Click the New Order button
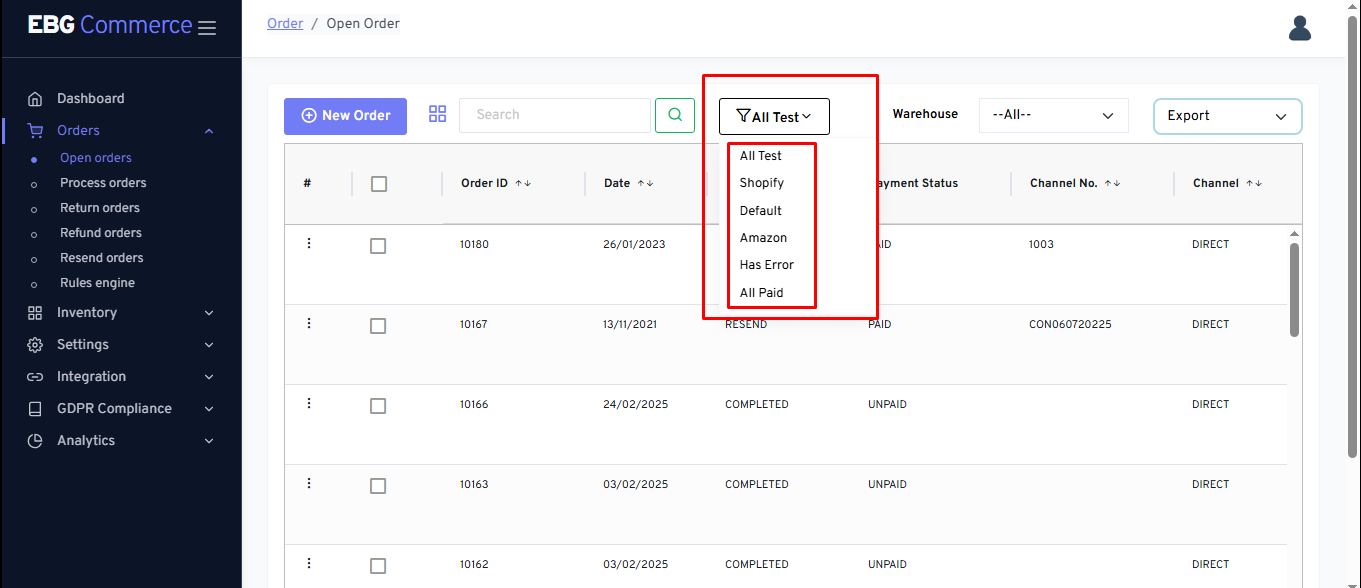The width and height of the screenshot is (1361, 588). click(345, 116)
